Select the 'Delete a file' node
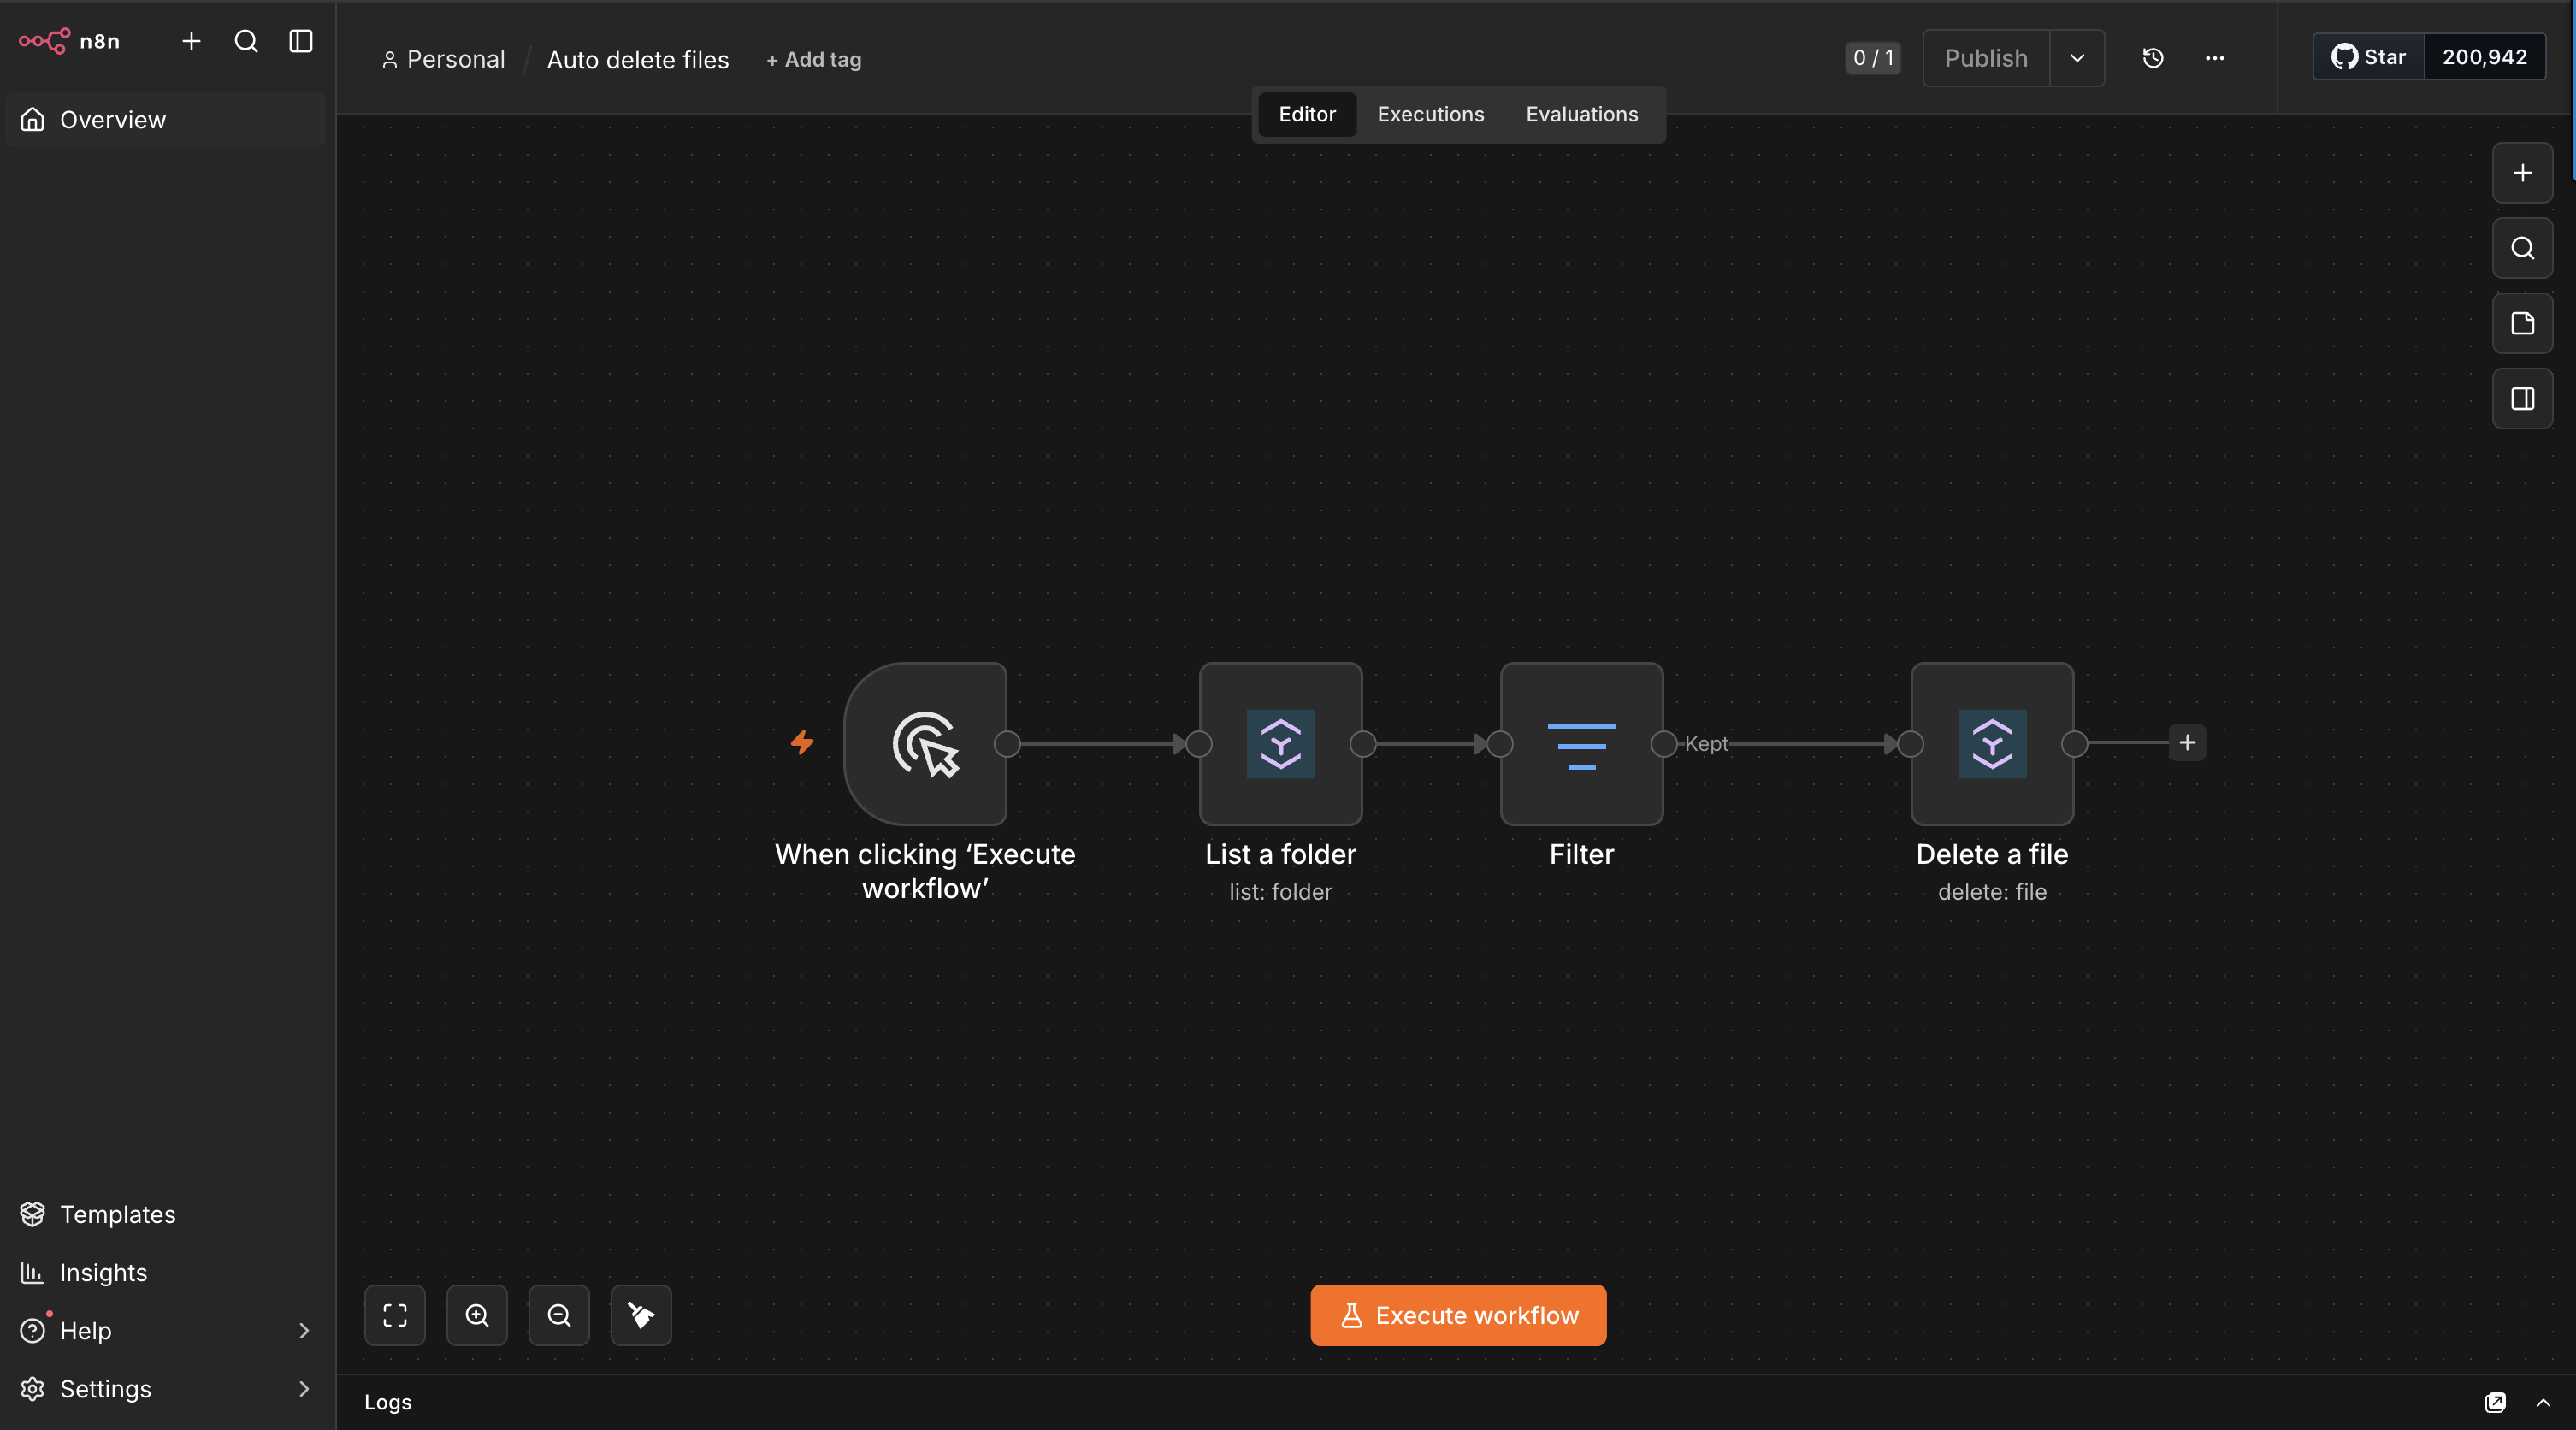The width and height of the screenshot is (2576, 1430). tap(1992, 743)
